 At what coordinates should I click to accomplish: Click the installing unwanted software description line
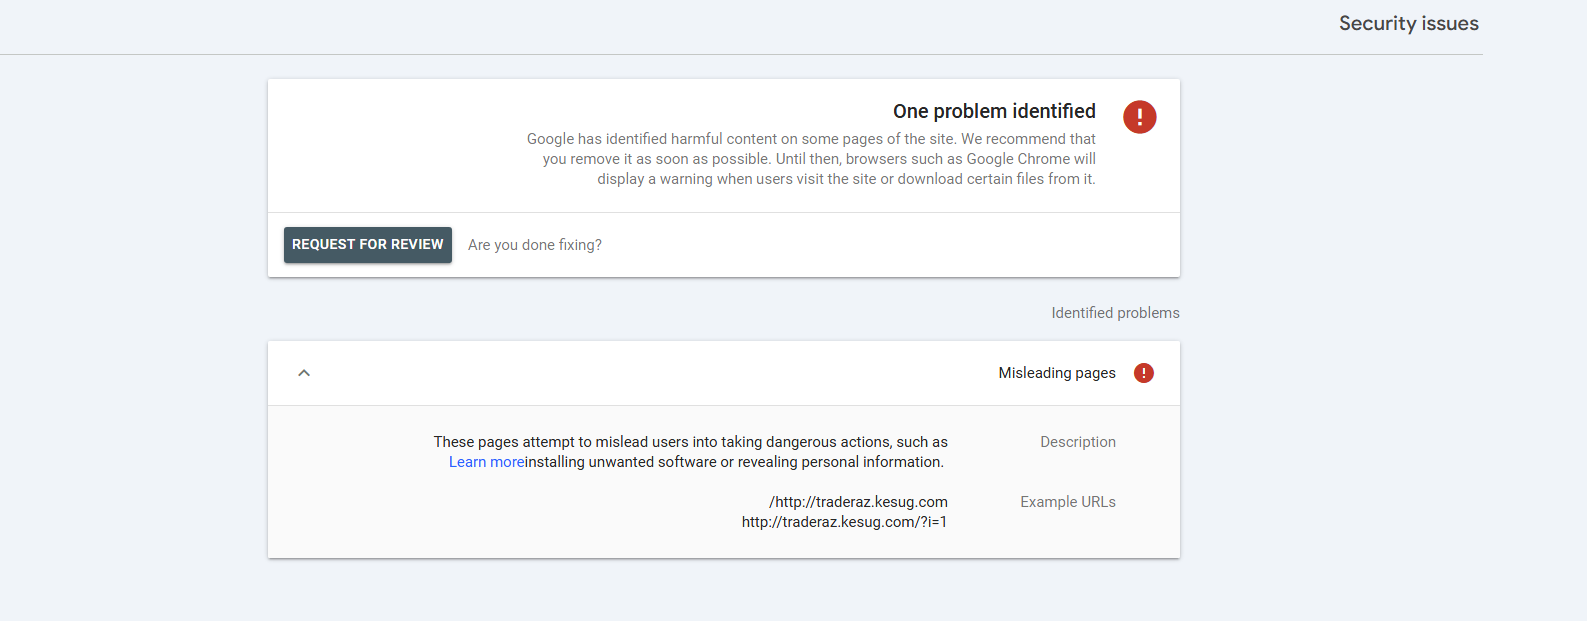734,462
